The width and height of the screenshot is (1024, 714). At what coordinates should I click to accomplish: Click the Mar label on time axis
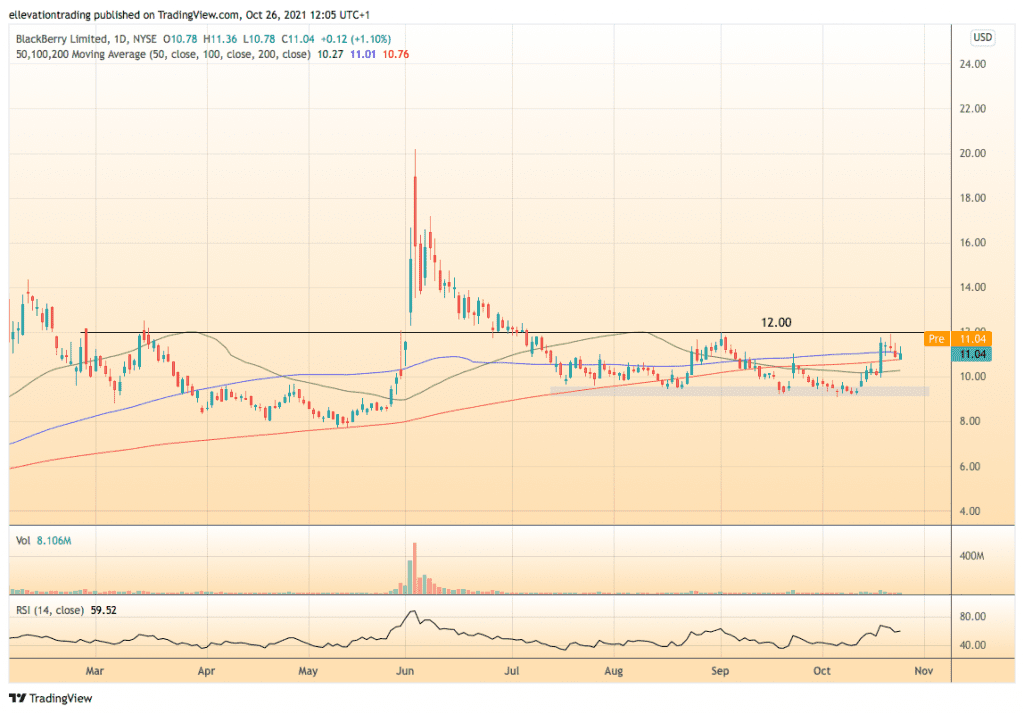pyautogui.click(x=95, y=671)
